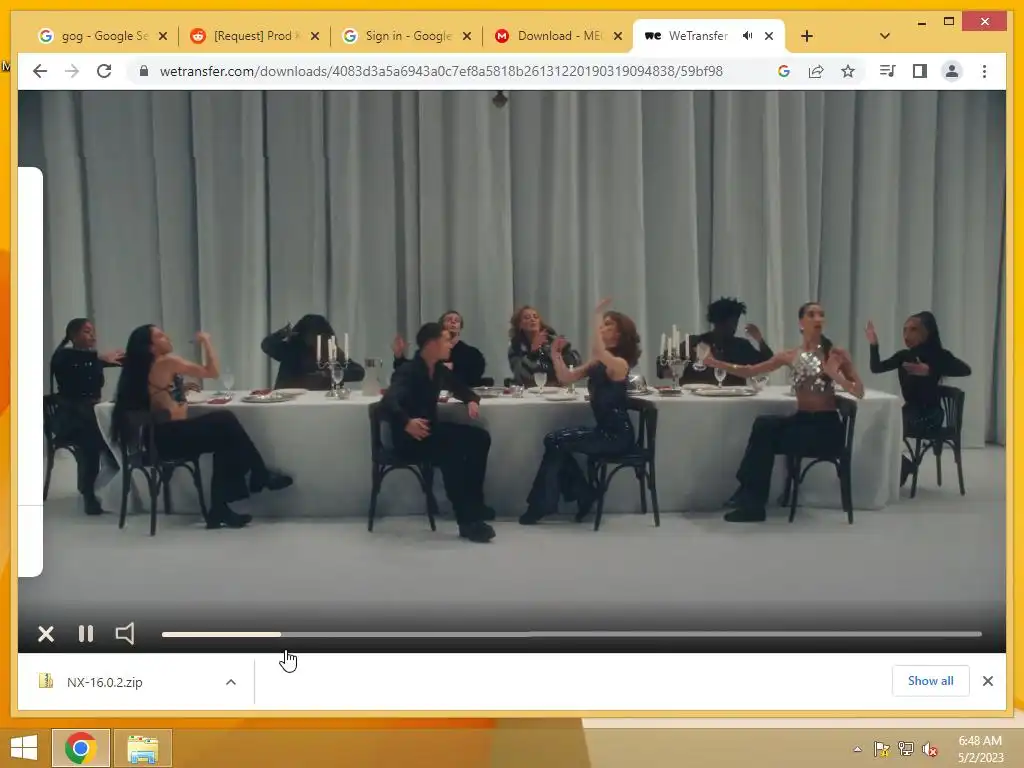Focus the wetransfer.com address bar
This screenshot has height=768, width=1024.
[441, 71]
